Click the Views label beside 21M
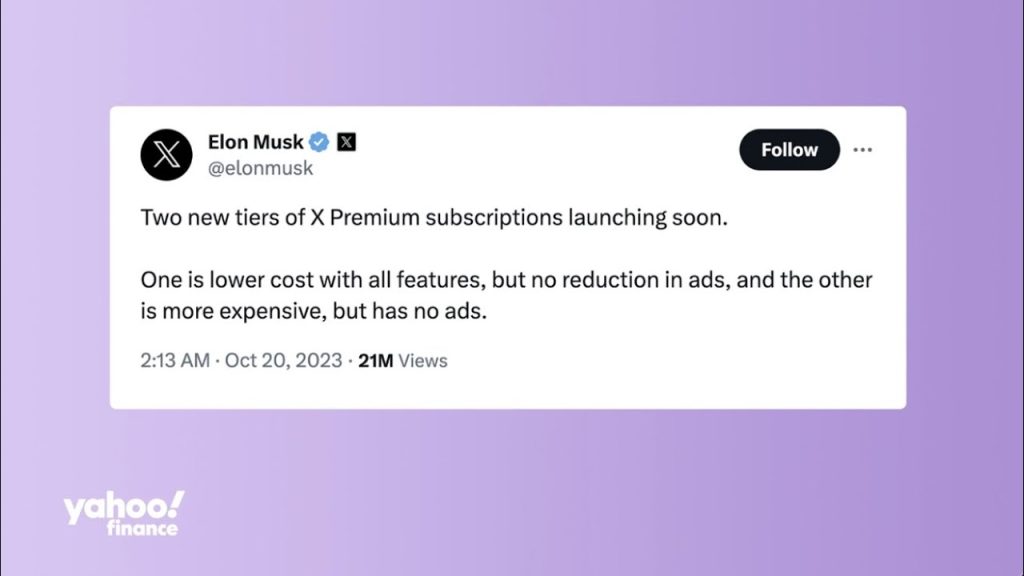The image size is (1024, 576). tap(423, 360)
